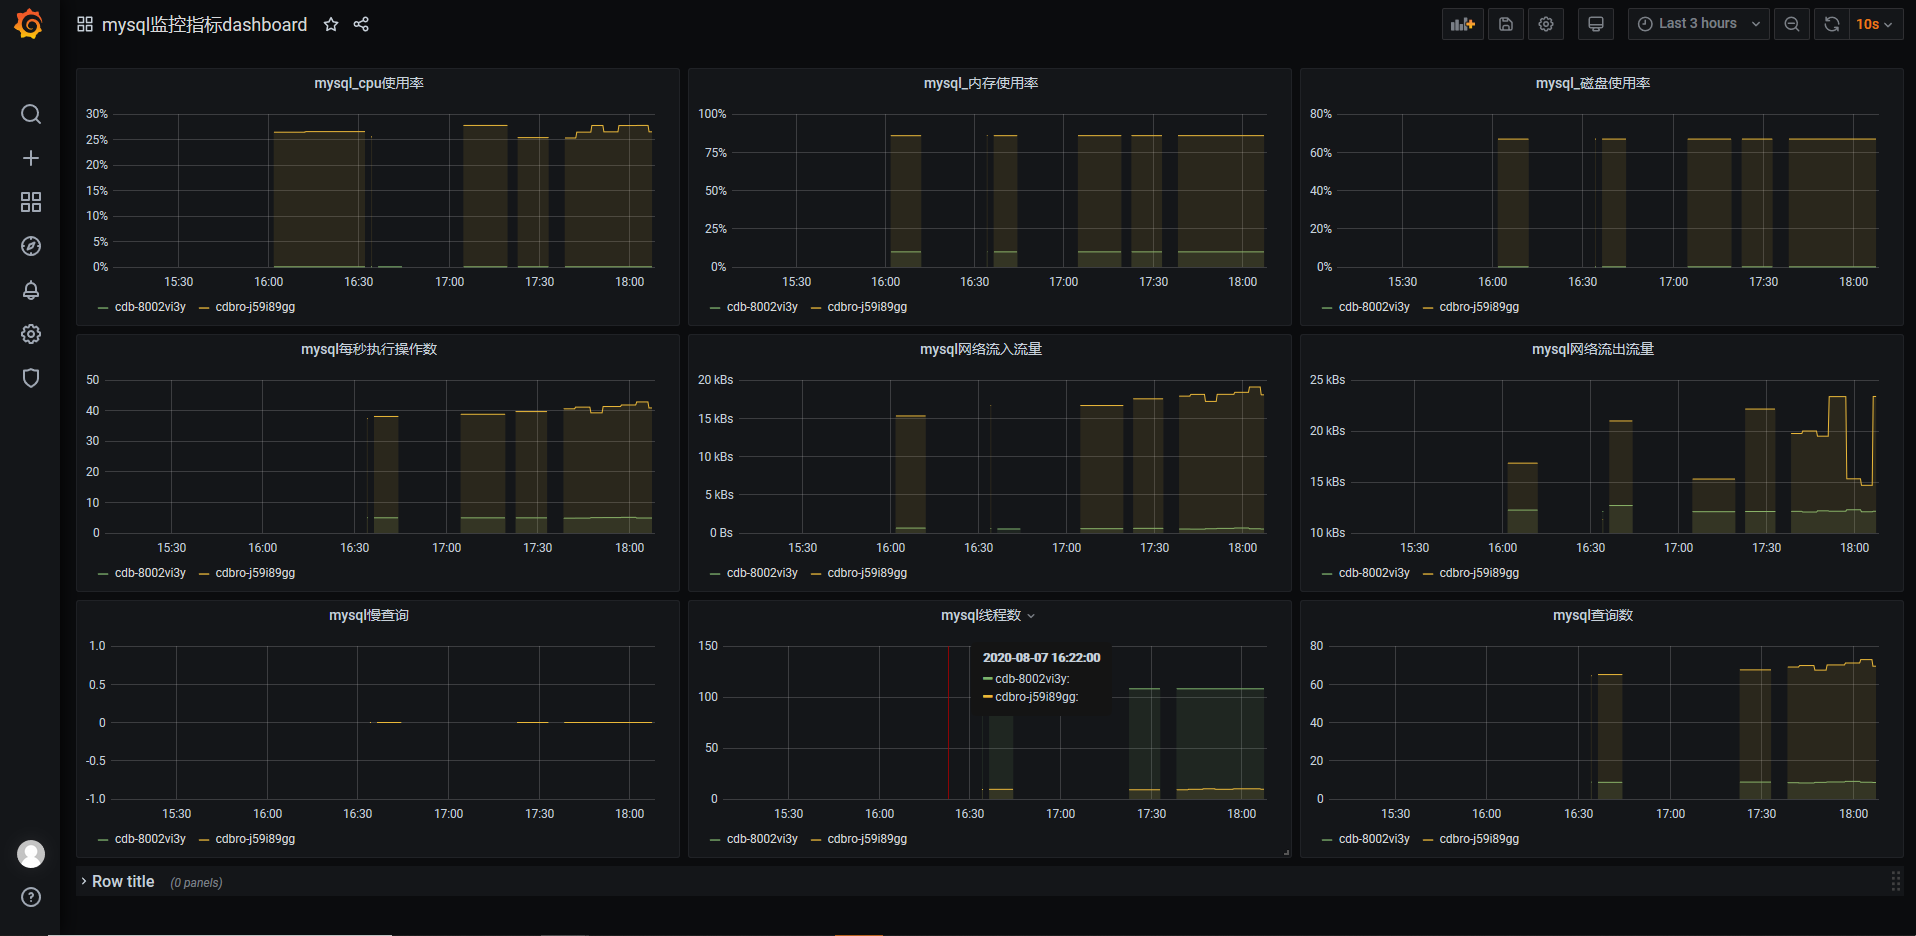
Task: Toggle cdbro-j59i89gg series in mysql网络流入流量 legend
Action: click(x=867, y=573)
